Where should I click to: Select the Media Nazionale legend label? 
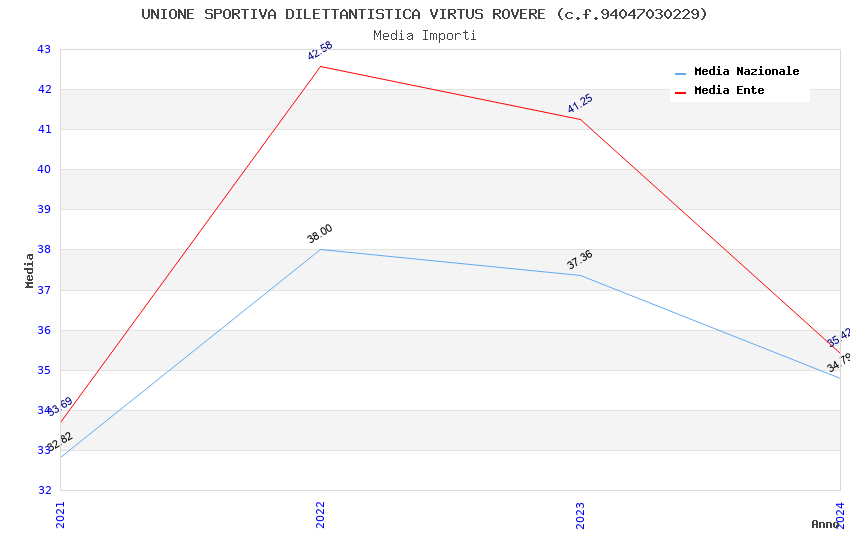coord(746,72)
